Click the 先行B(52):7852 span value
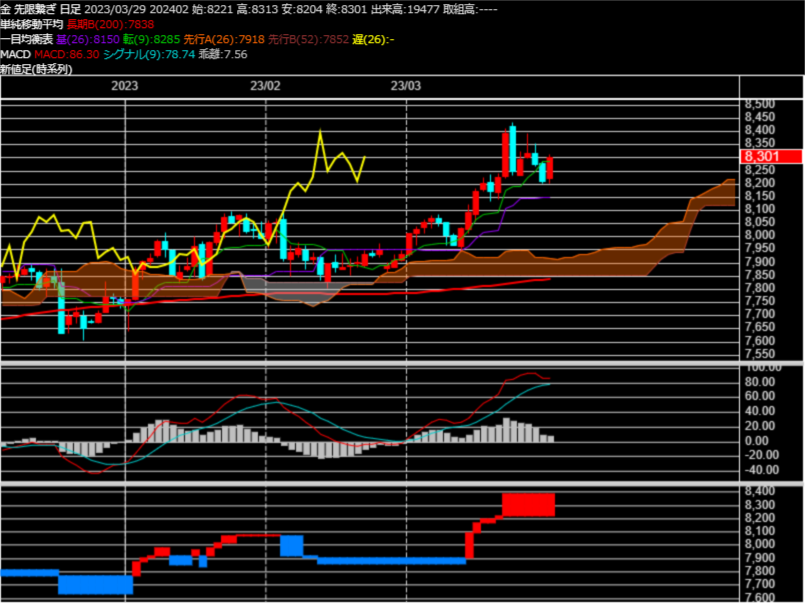Viewport: 805px width, 603px height. (x=309, y=40)
